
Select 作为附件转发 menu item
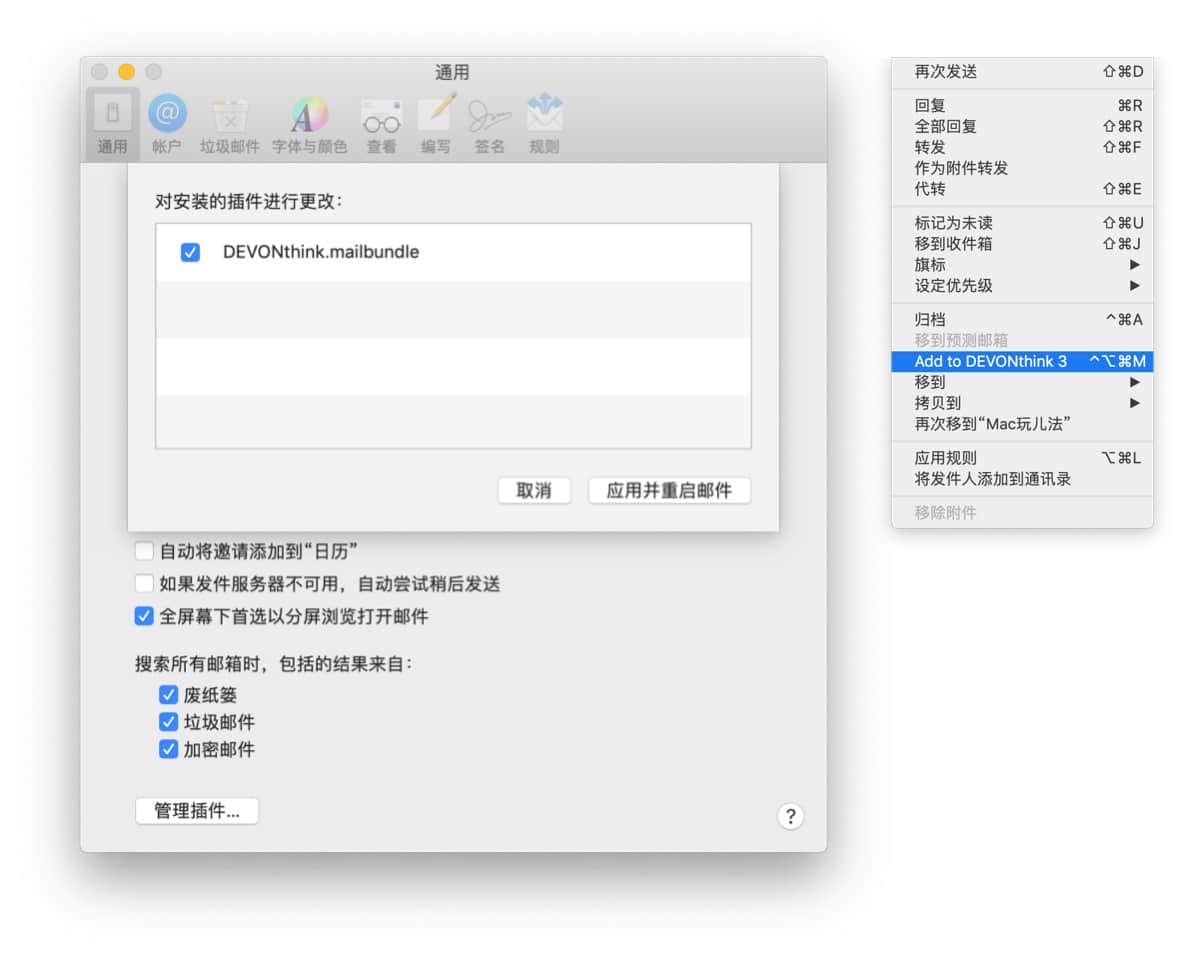pyautogui.click(x=1022, y=168)
